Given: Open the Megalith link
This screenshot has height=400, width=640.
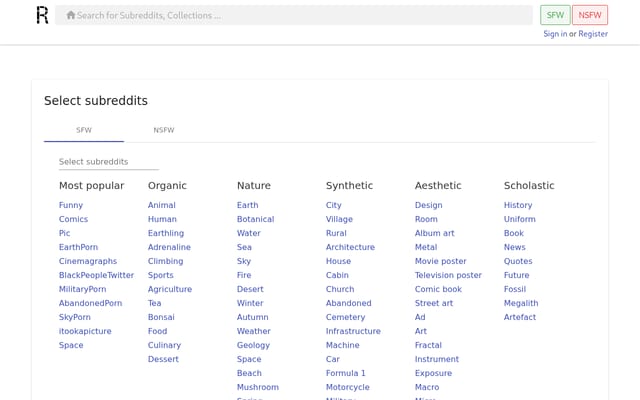Looking at the screenshot, I should click(521, 303).
